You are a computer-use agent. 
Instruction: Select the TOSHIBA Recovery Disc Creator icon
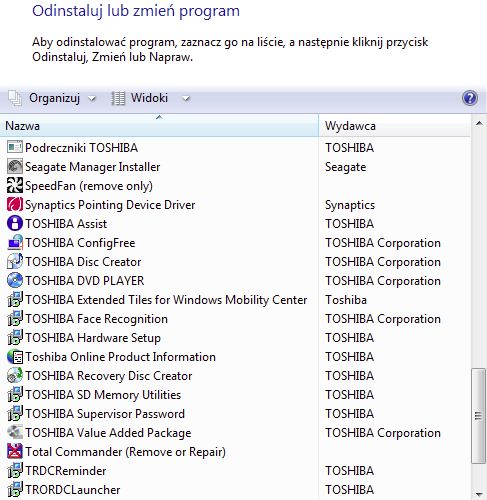[x=15, y=376]
